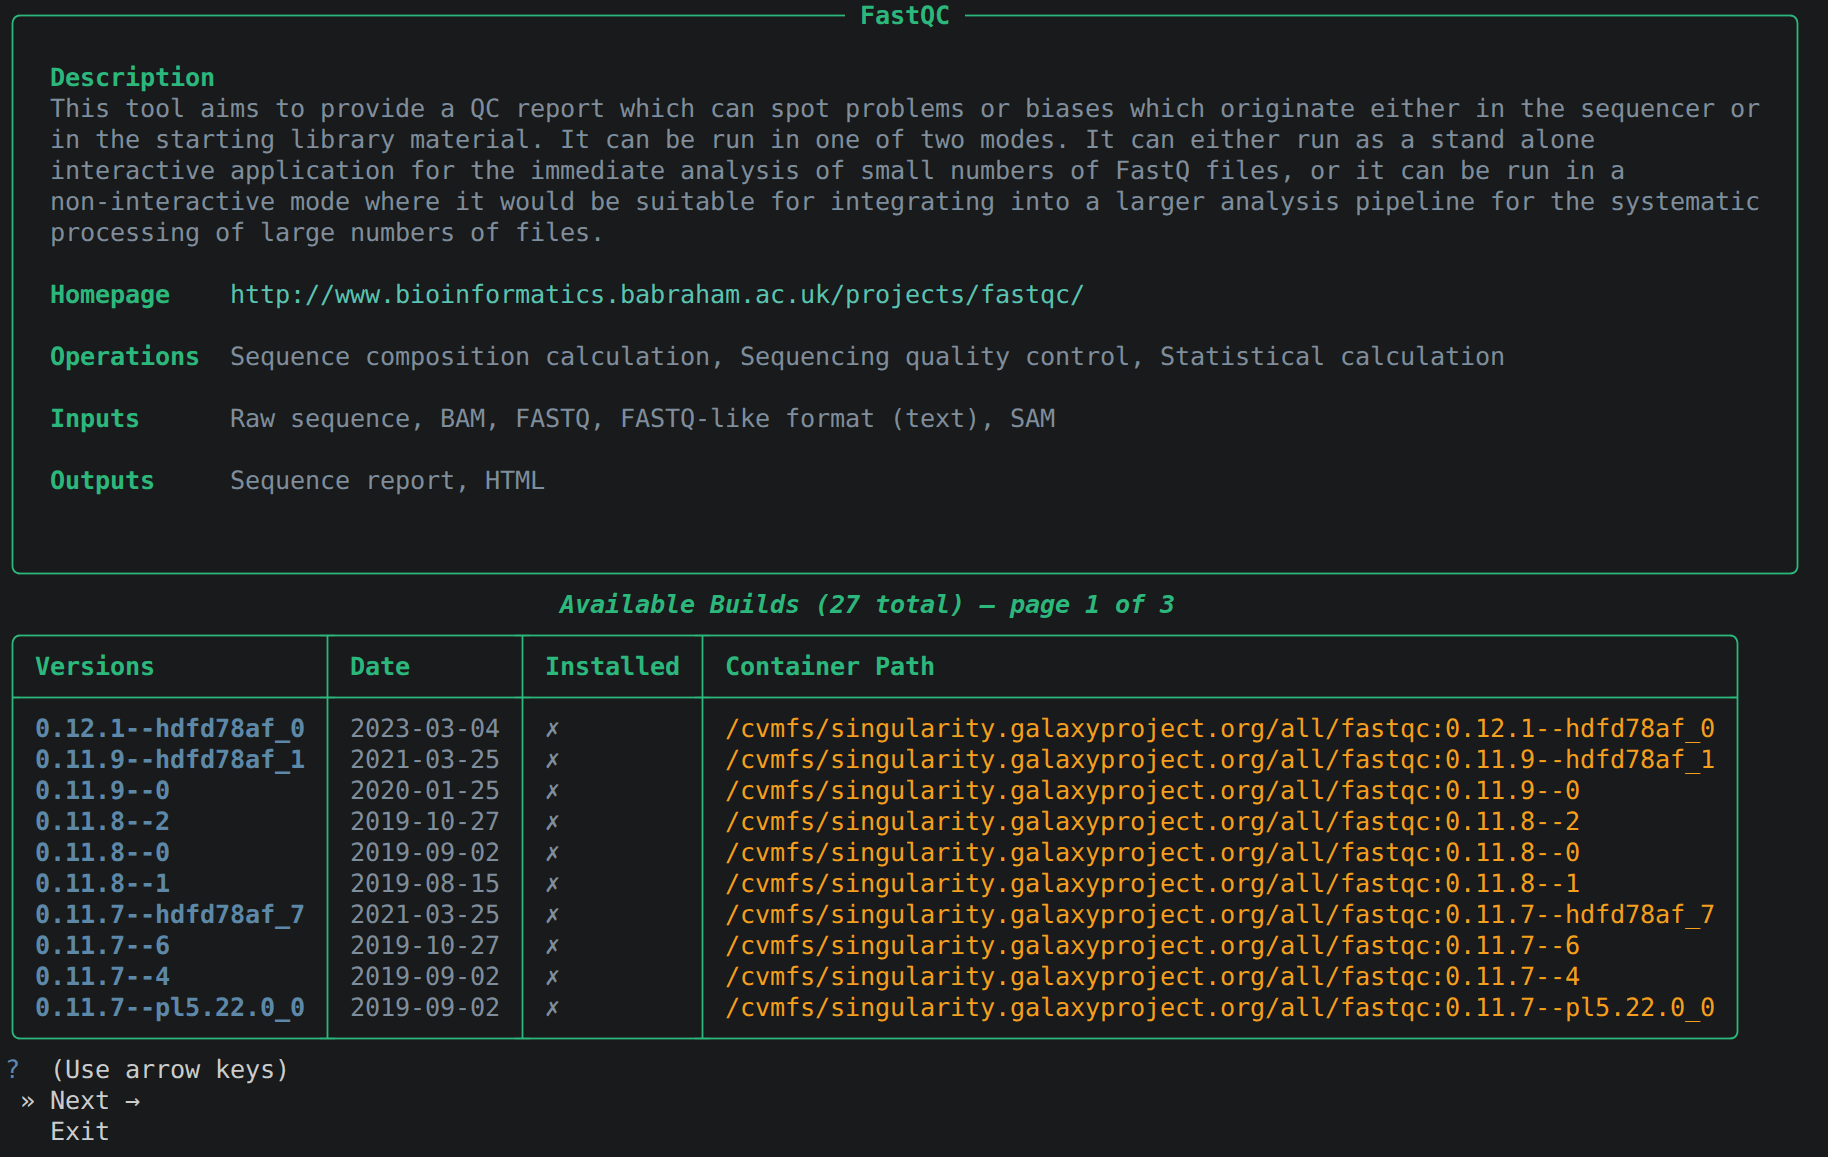Click the not-installed mark for 0.11.9--0

(552, 792)
